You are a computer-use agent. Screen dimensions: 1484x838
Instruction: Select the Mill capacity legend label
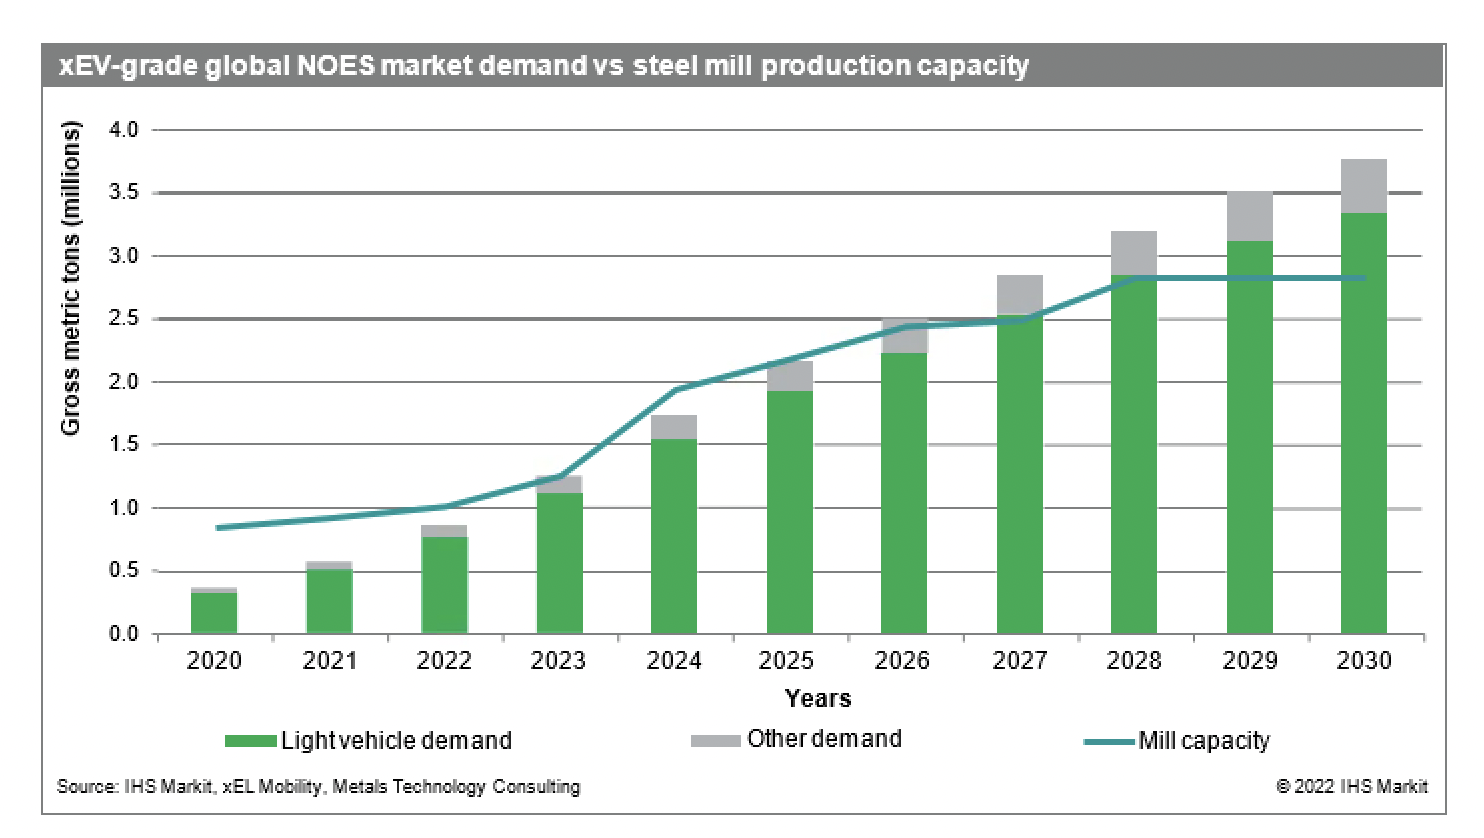[x=1204, y=741]
